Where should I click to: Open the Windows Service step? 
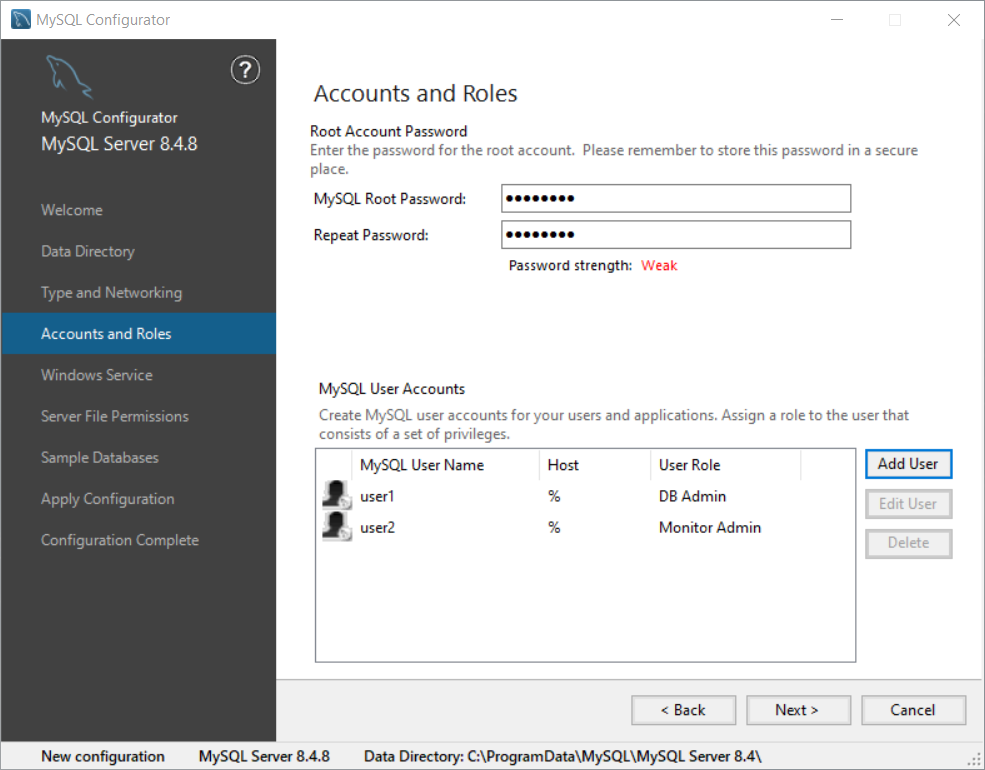[97, 375]
